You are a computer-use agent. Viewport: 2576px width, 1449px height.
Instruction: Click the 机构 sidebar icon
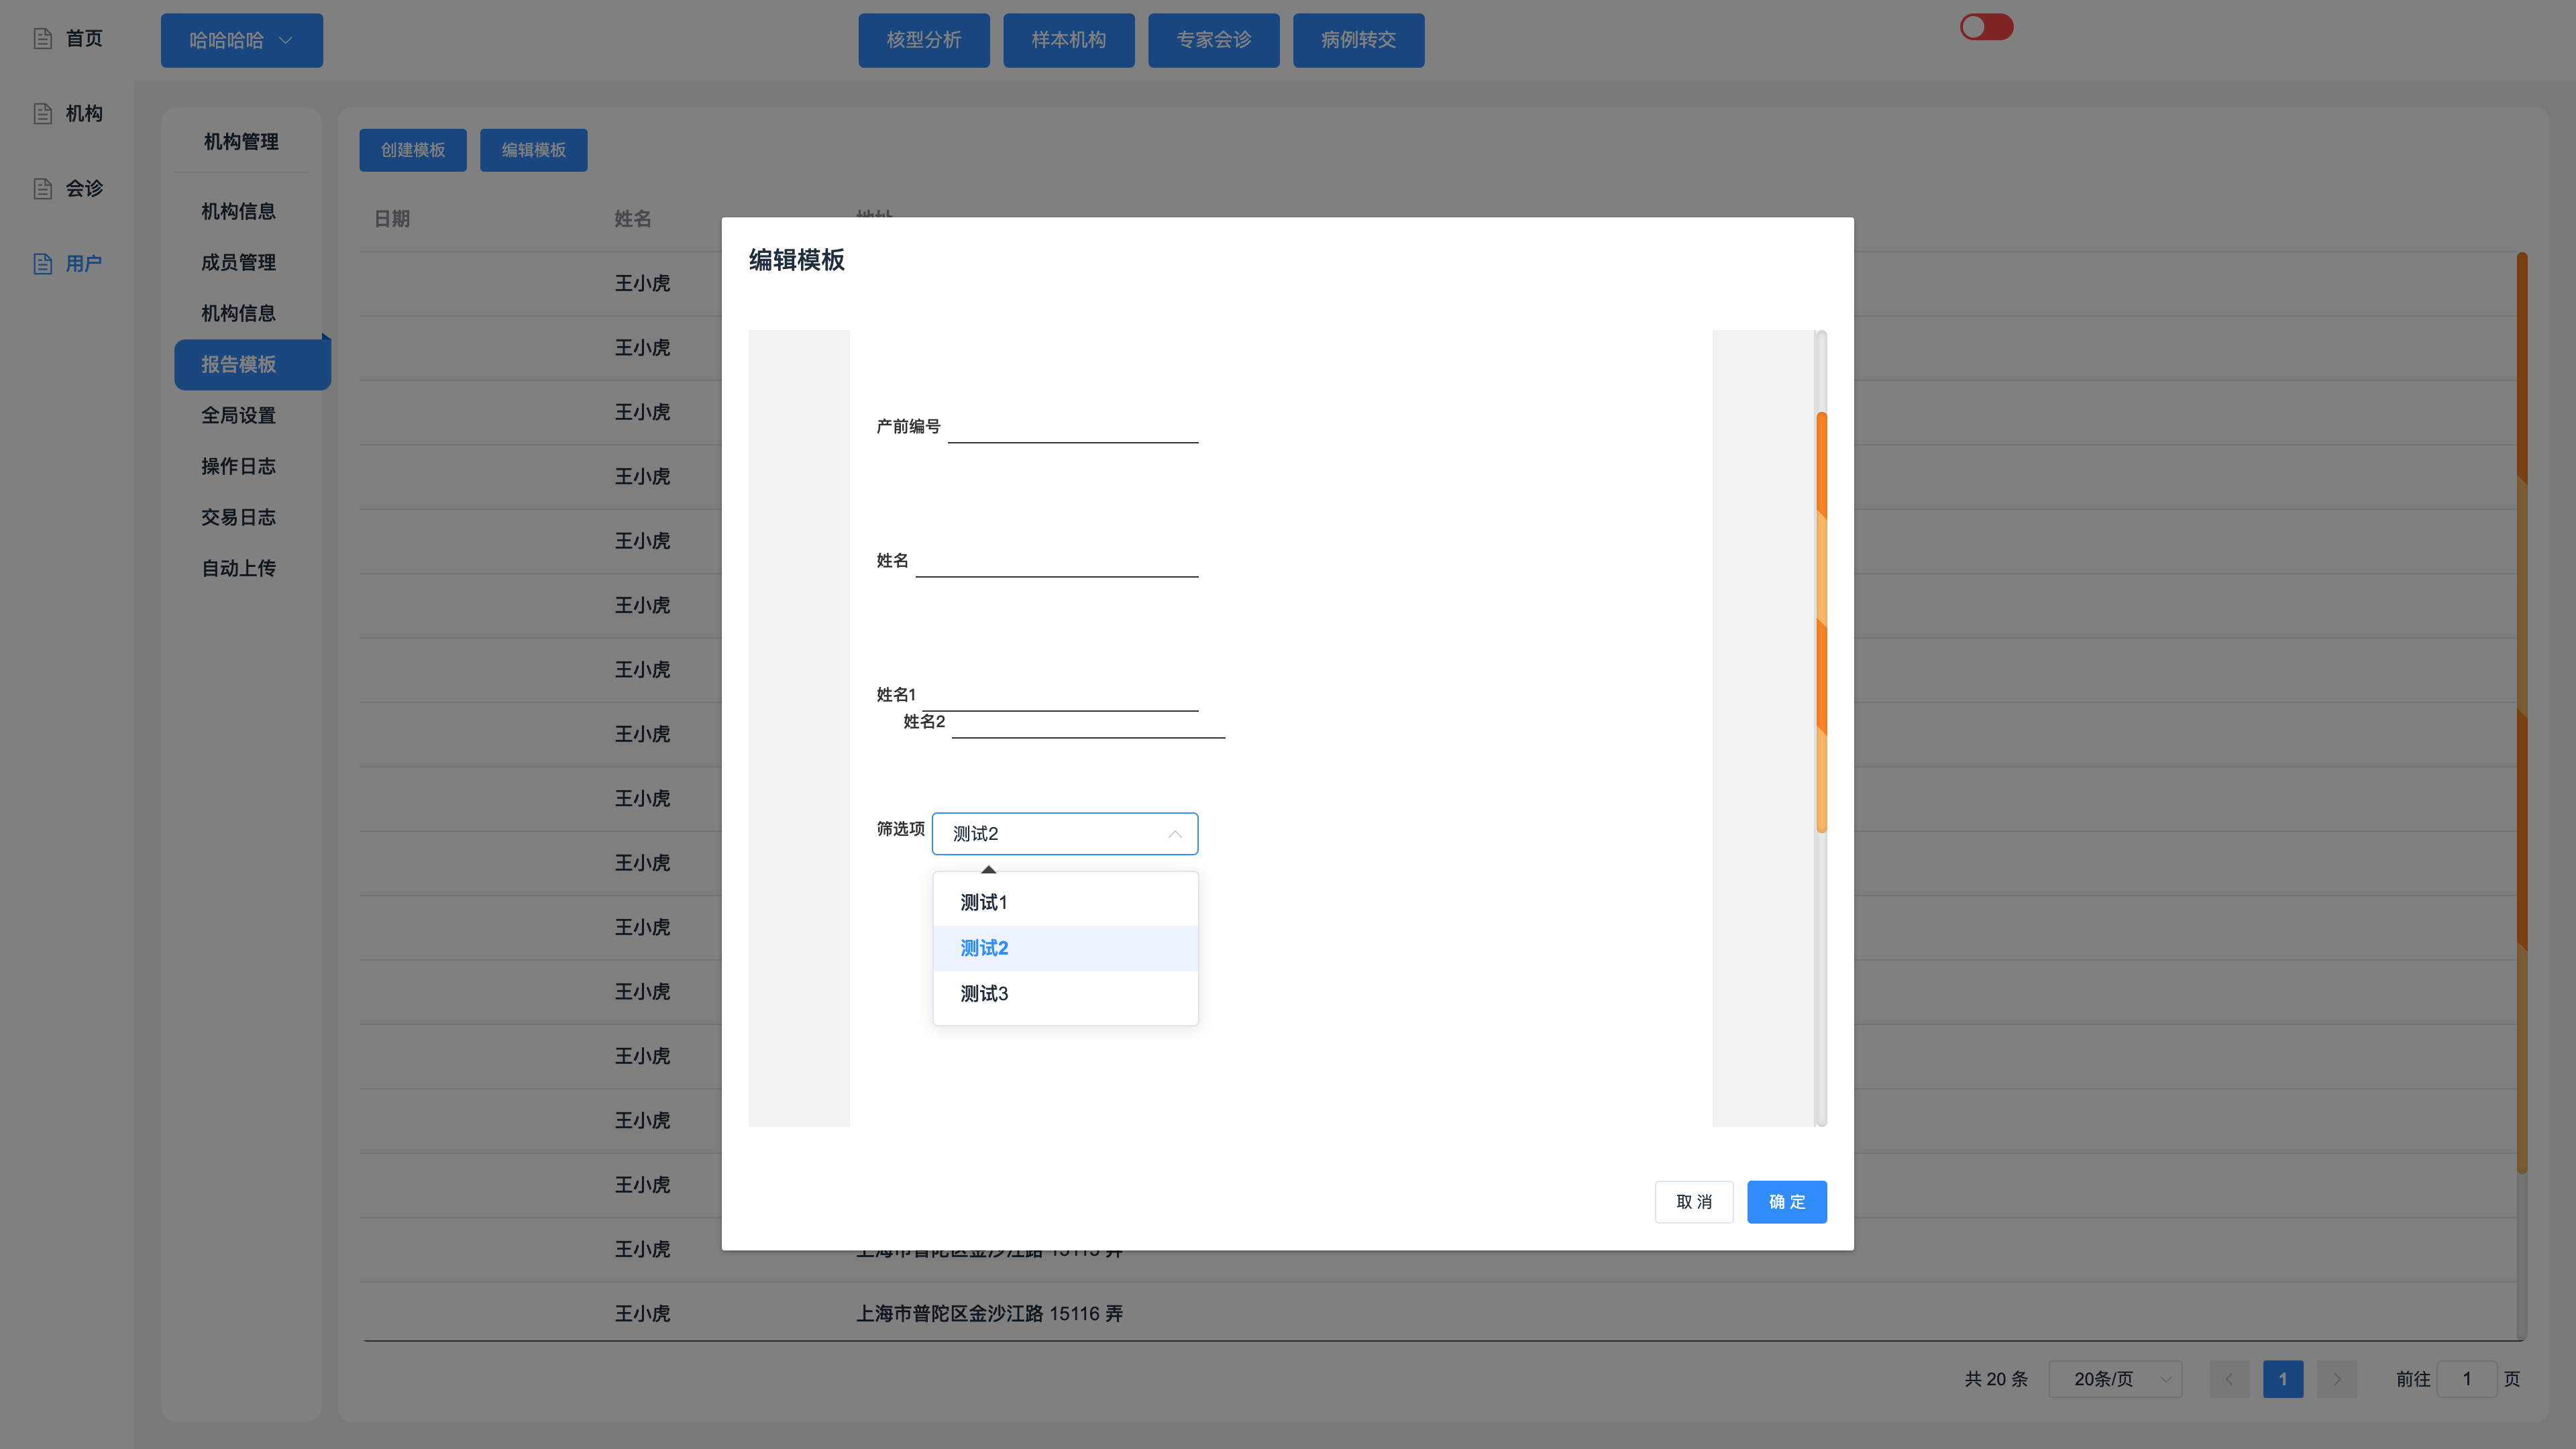[x=42, y=113]
